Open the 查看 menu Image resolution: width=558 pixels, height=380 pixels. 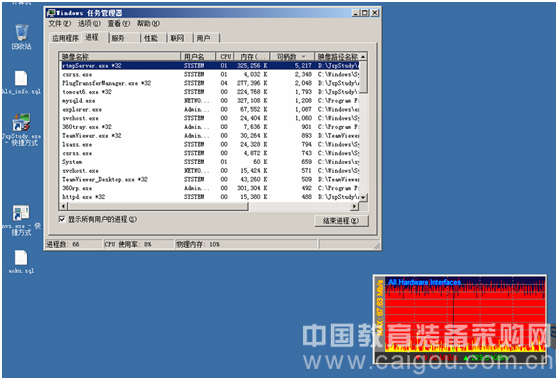[119, 23]
